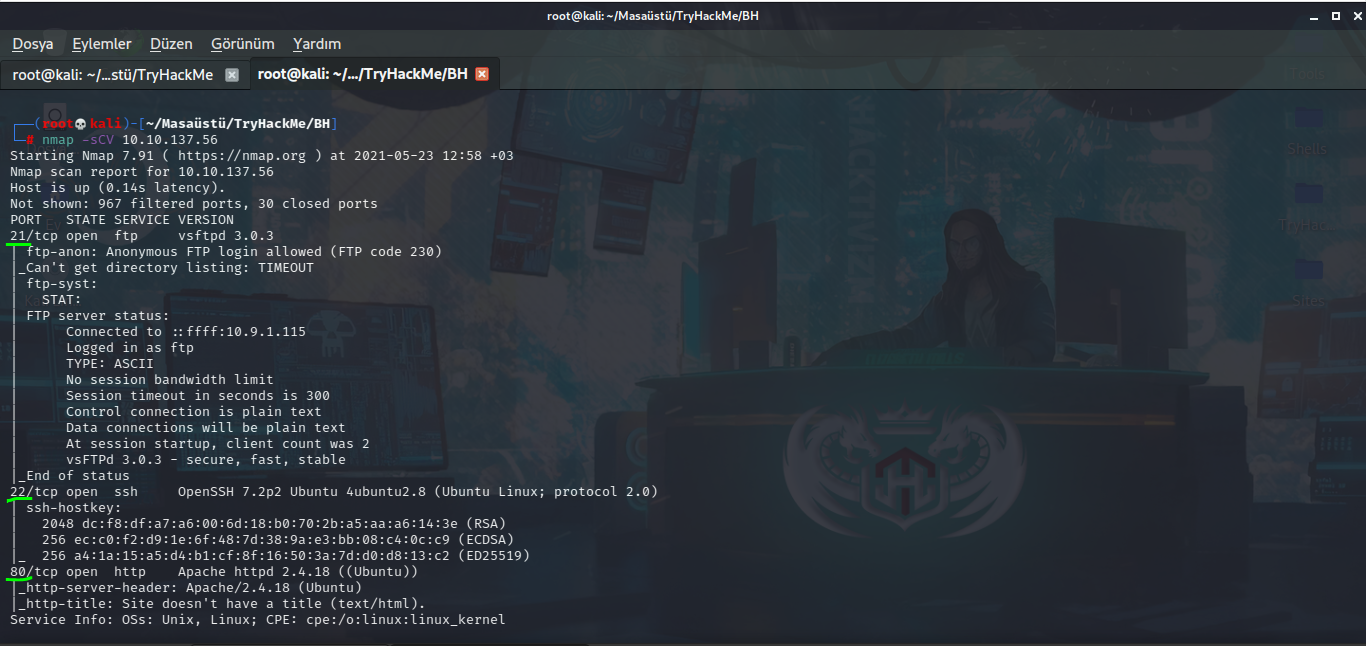Screen dimensions: 1366x646
Task: Open the Eylemler menu
Action: (102, 44)
